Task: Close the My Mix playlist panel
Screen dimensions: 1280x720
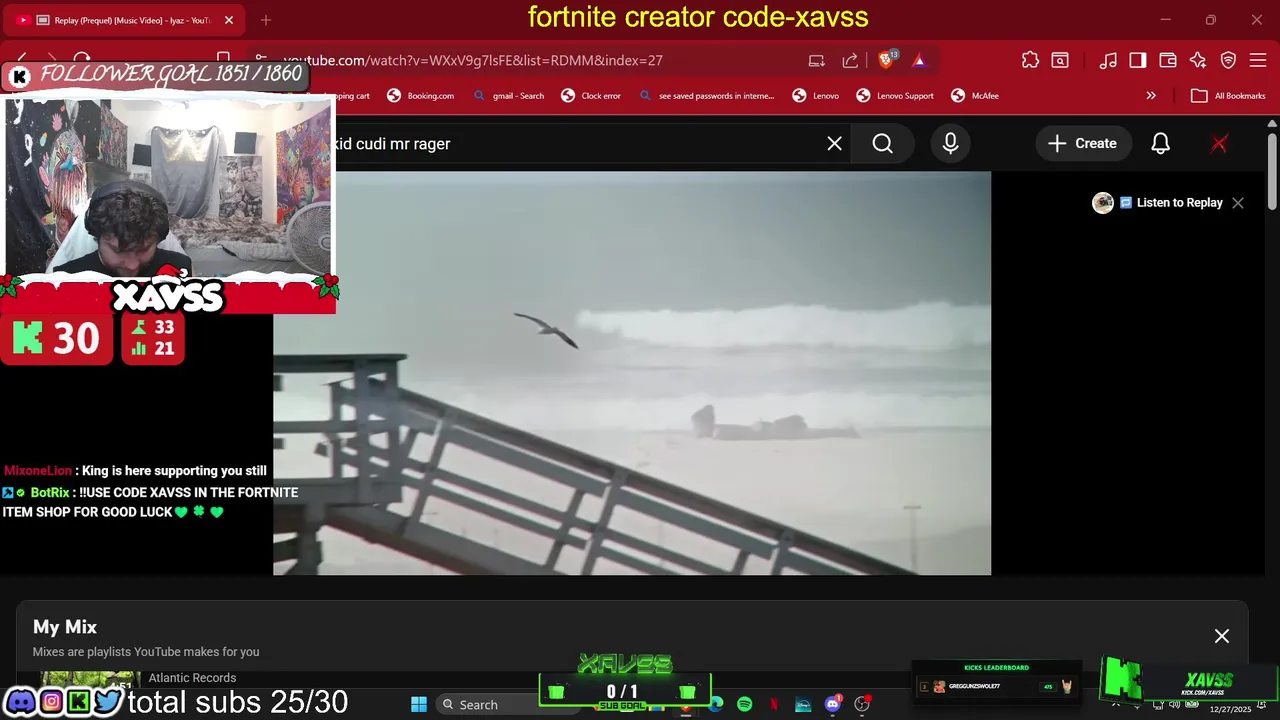Action: [1222, 636]
